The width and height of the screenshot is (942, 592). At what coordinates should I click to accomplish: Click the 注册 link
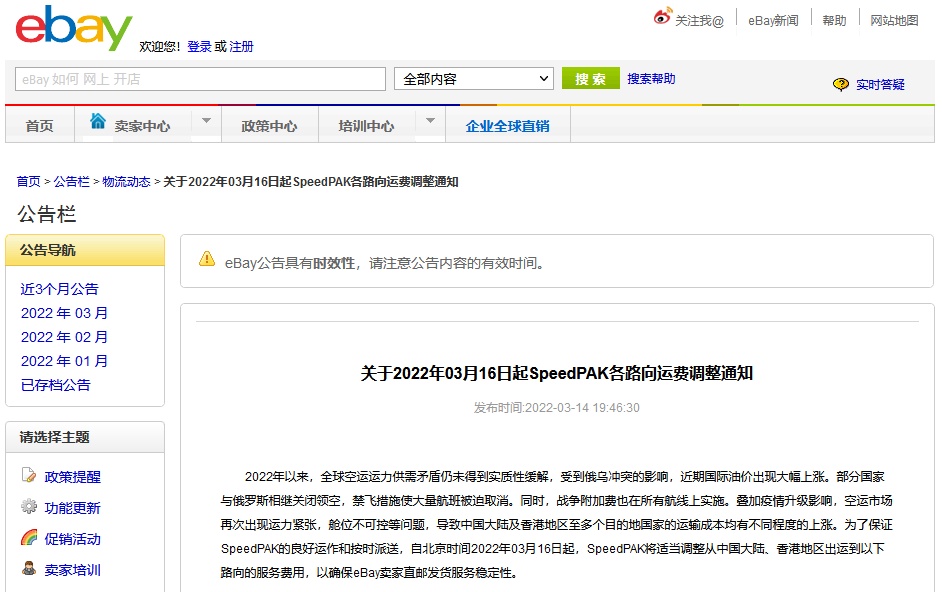(242, 46)
